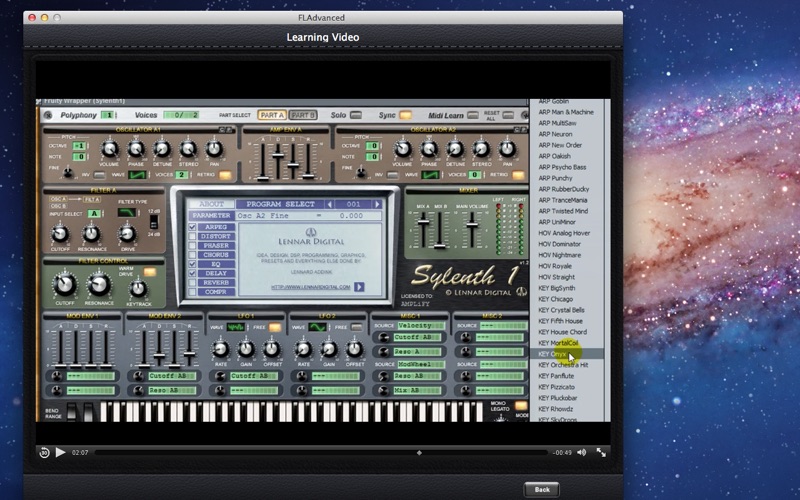Enable the DISTORT effect checkbox
This screenshot has width=800, height=500.
pyautogui.click(x=192, y=236)
